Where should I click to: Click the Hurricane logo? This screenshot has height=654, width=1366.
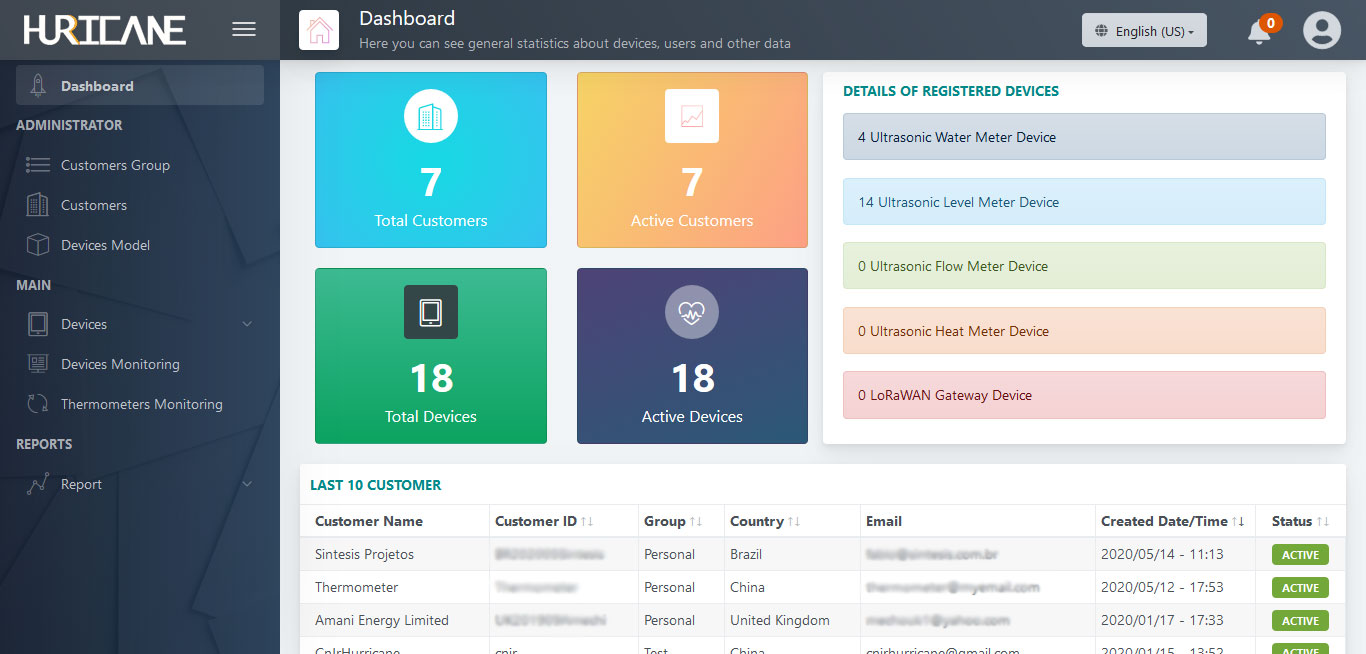[105, 30]
